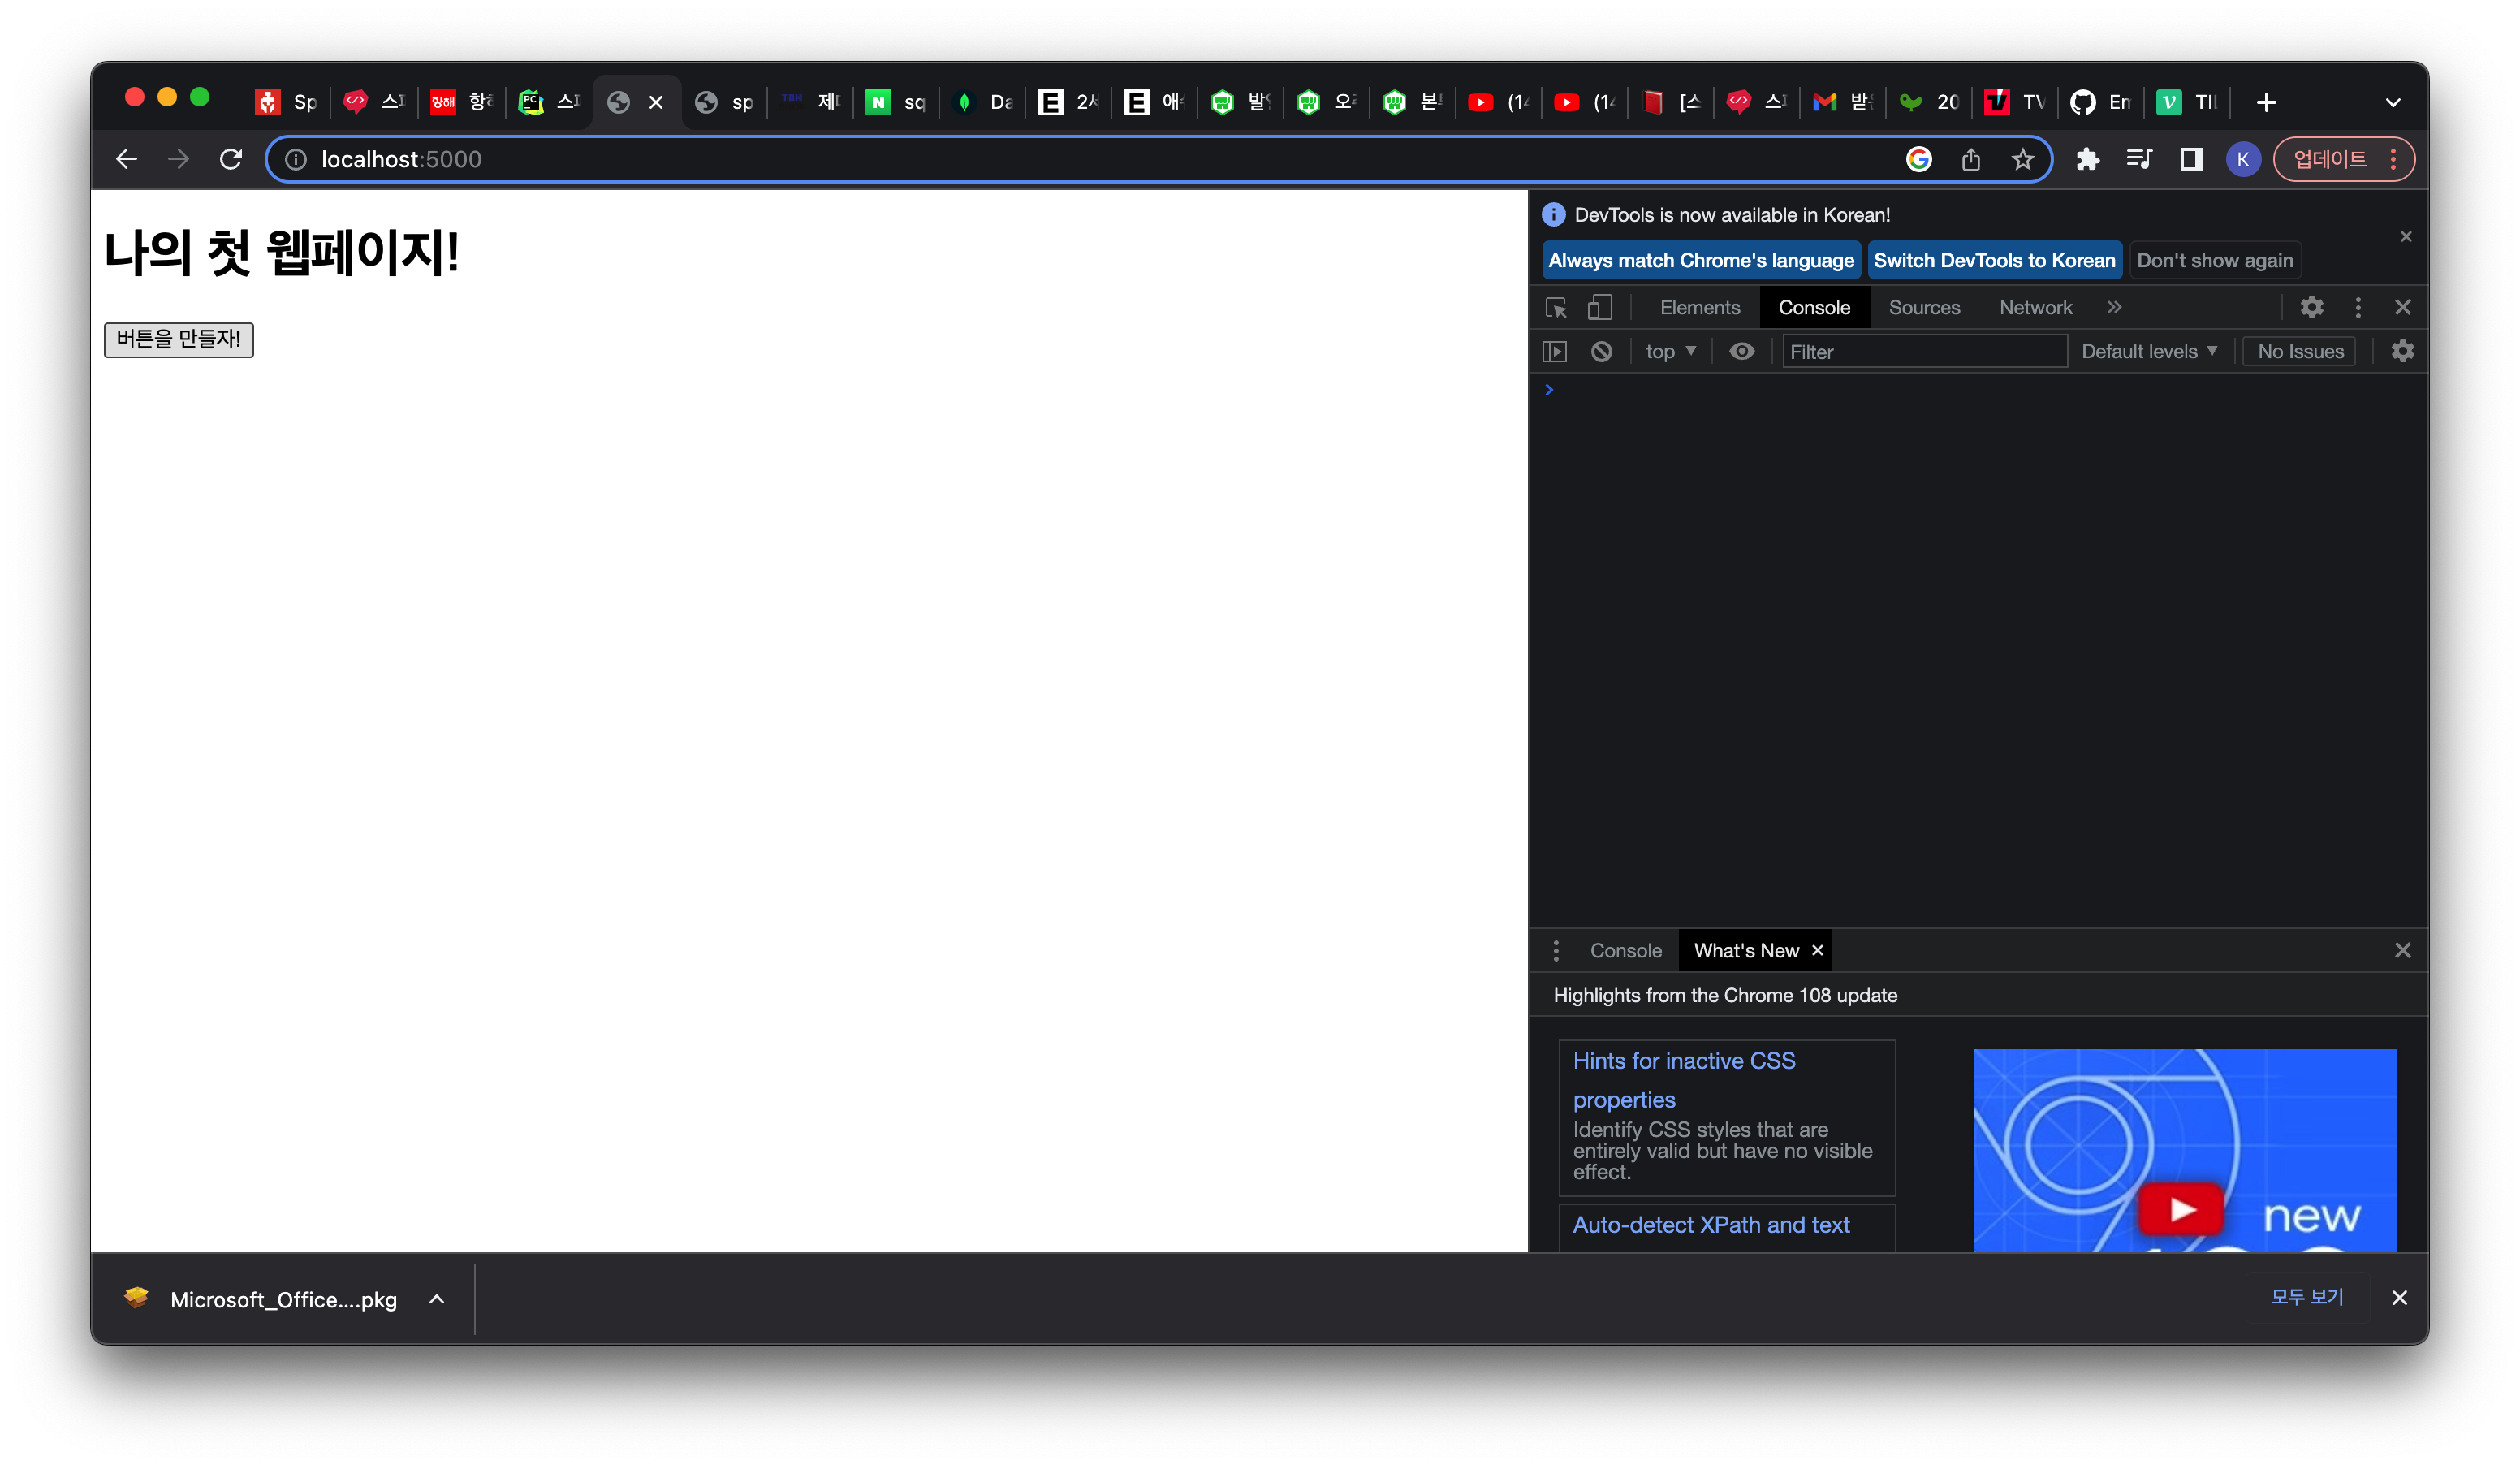The image size is (2520, 1465).
Task: Select the 나의 첫 웹페이지! heading
Action: [x=281, y=252]
